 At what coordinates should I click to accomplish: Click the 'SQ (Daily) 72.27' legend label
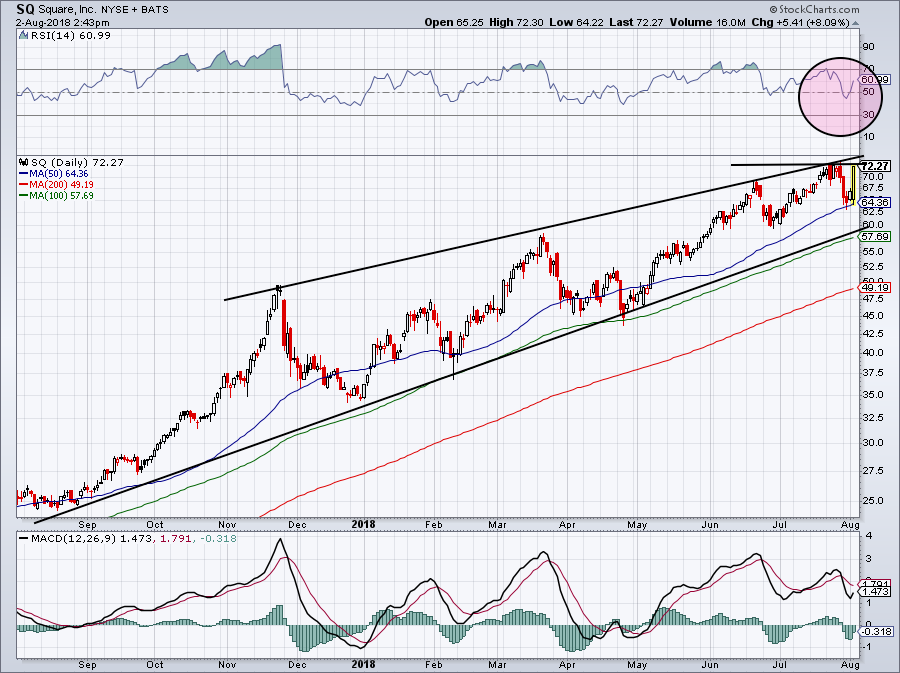pyautogui.click(x=77, y=162)
